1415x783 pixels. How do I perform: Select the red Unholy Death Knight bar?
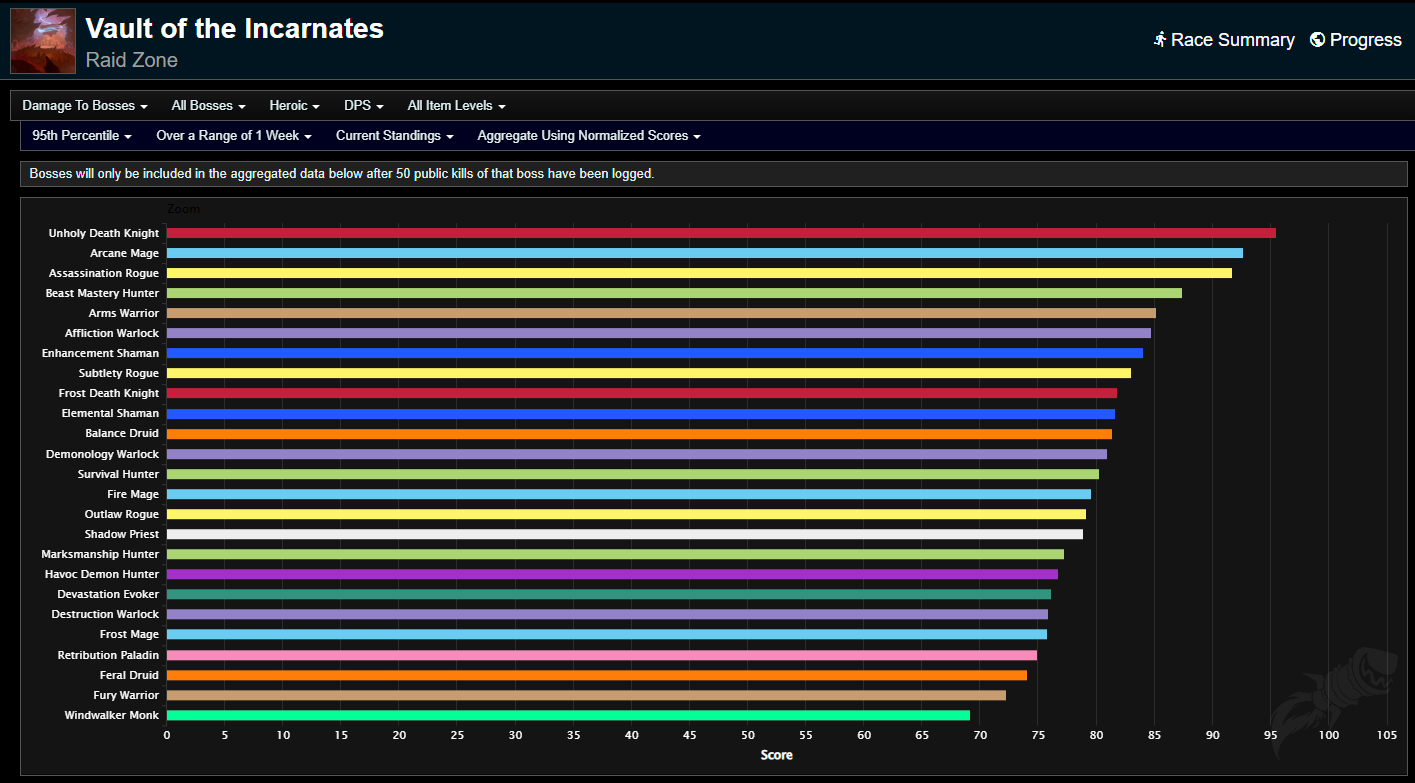(x=721, y=233)
